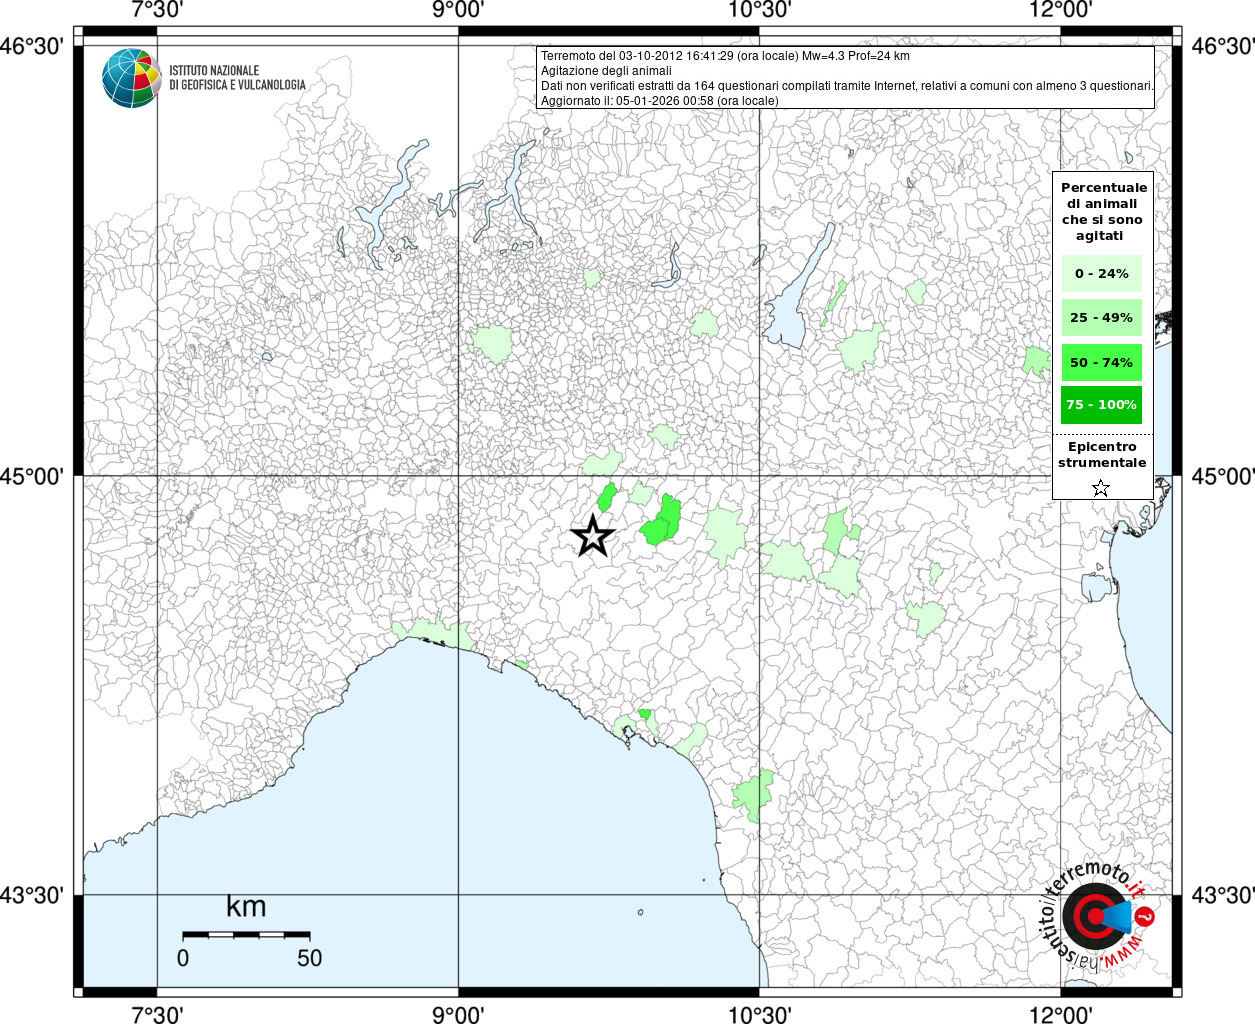
Task: Click the top 10°30' longitude label
Action: [760, 10]
